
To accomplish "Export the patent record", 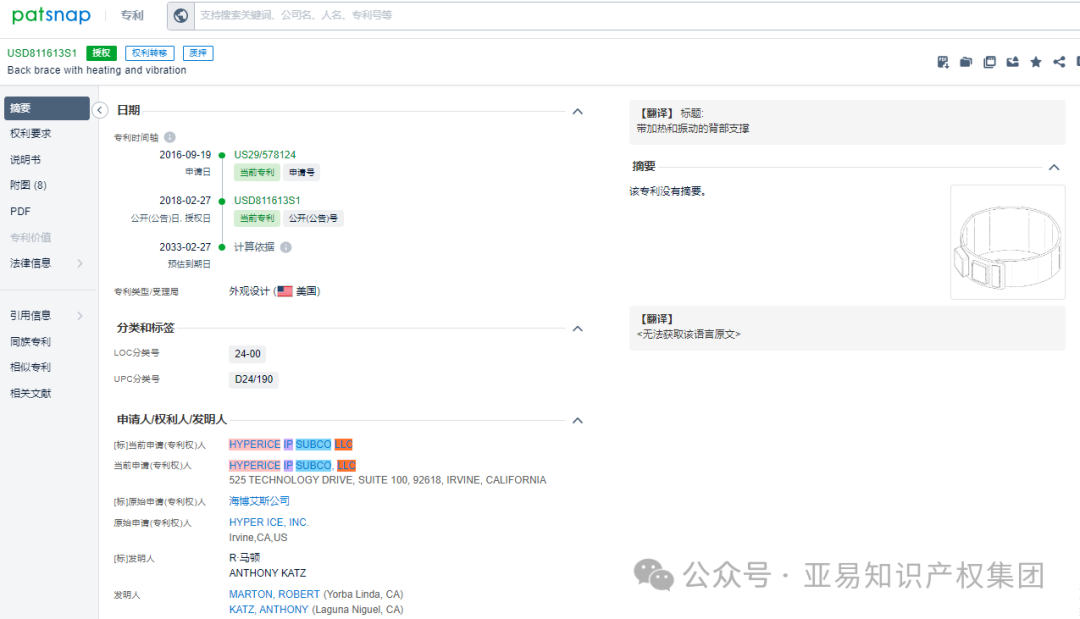I will (x=1013, y=61).
